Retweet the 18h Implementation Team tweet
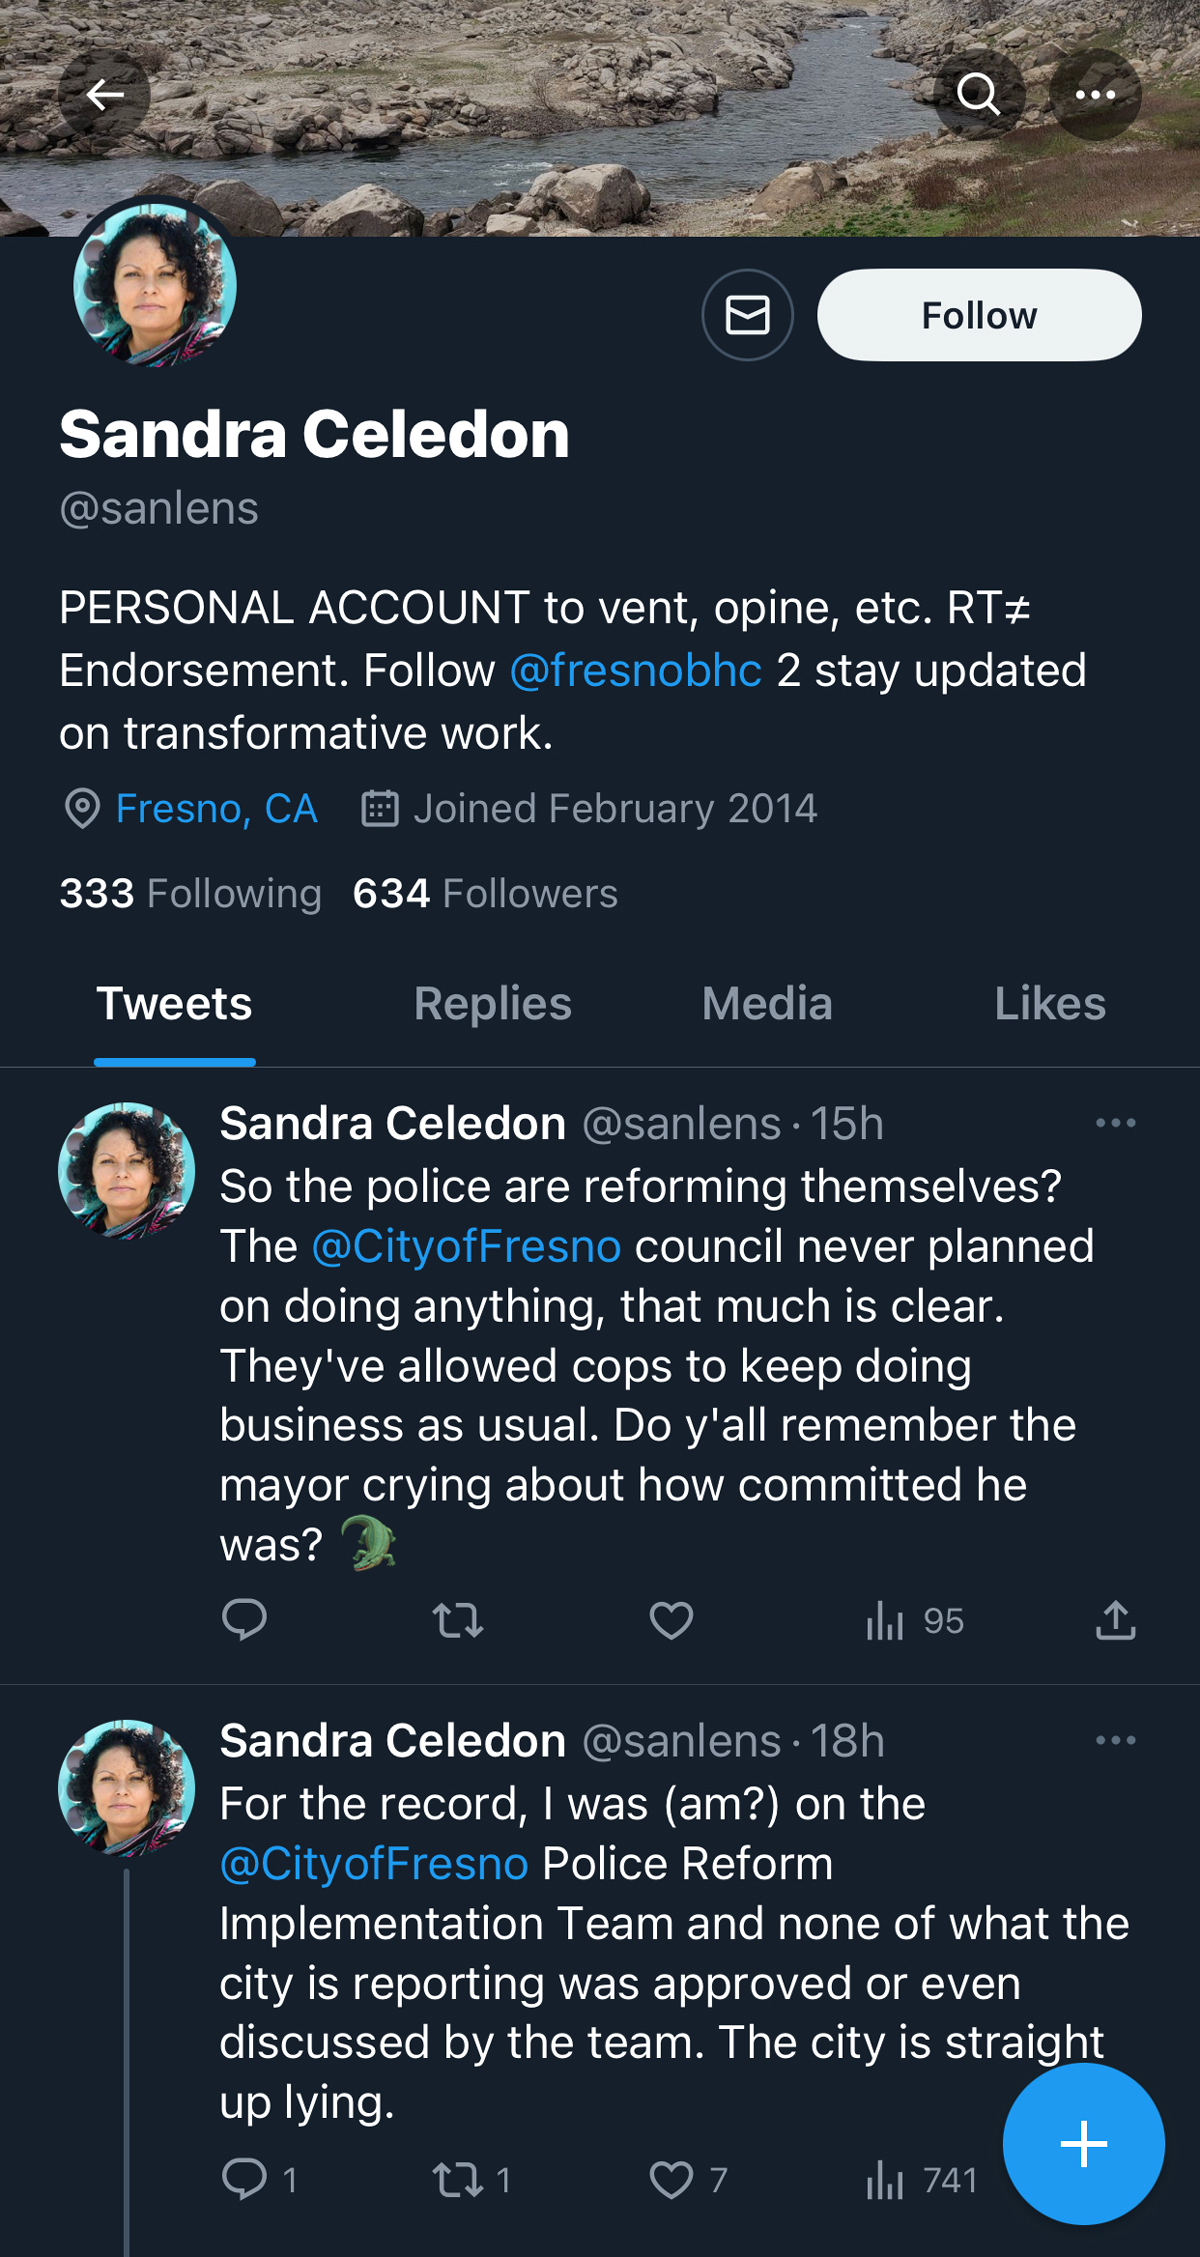The image size is (1200, 2257). click(x=459, y=2179)
